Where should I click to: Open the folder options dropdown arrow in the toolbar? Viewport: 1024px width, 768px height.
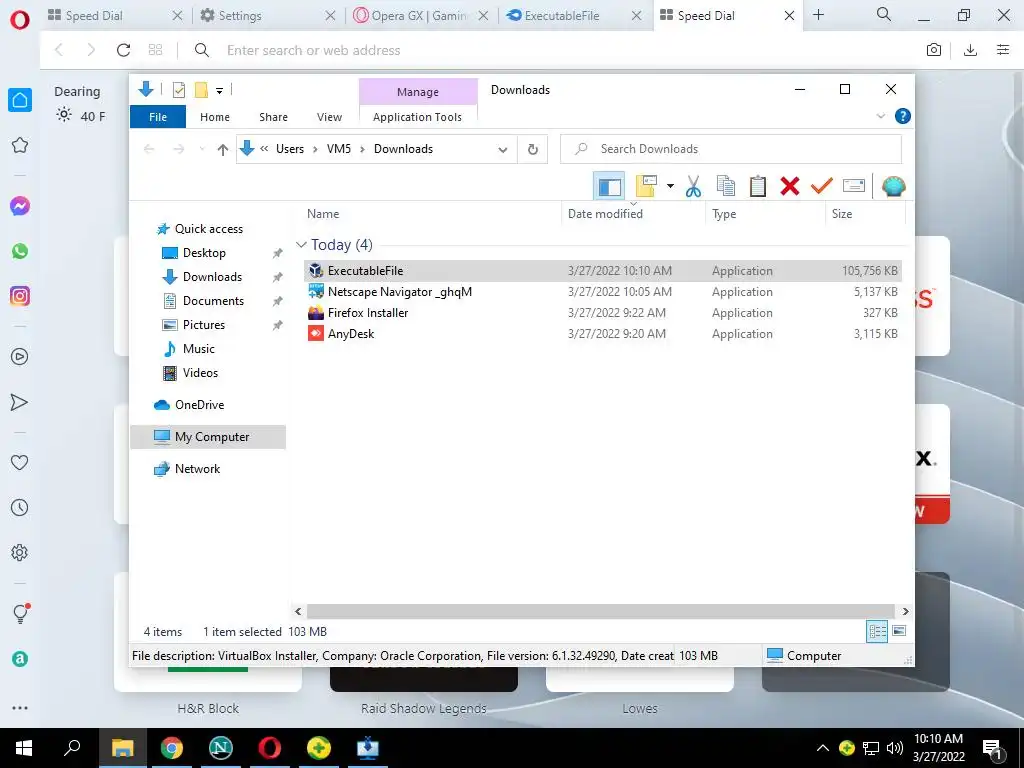(x=670, y=186)
